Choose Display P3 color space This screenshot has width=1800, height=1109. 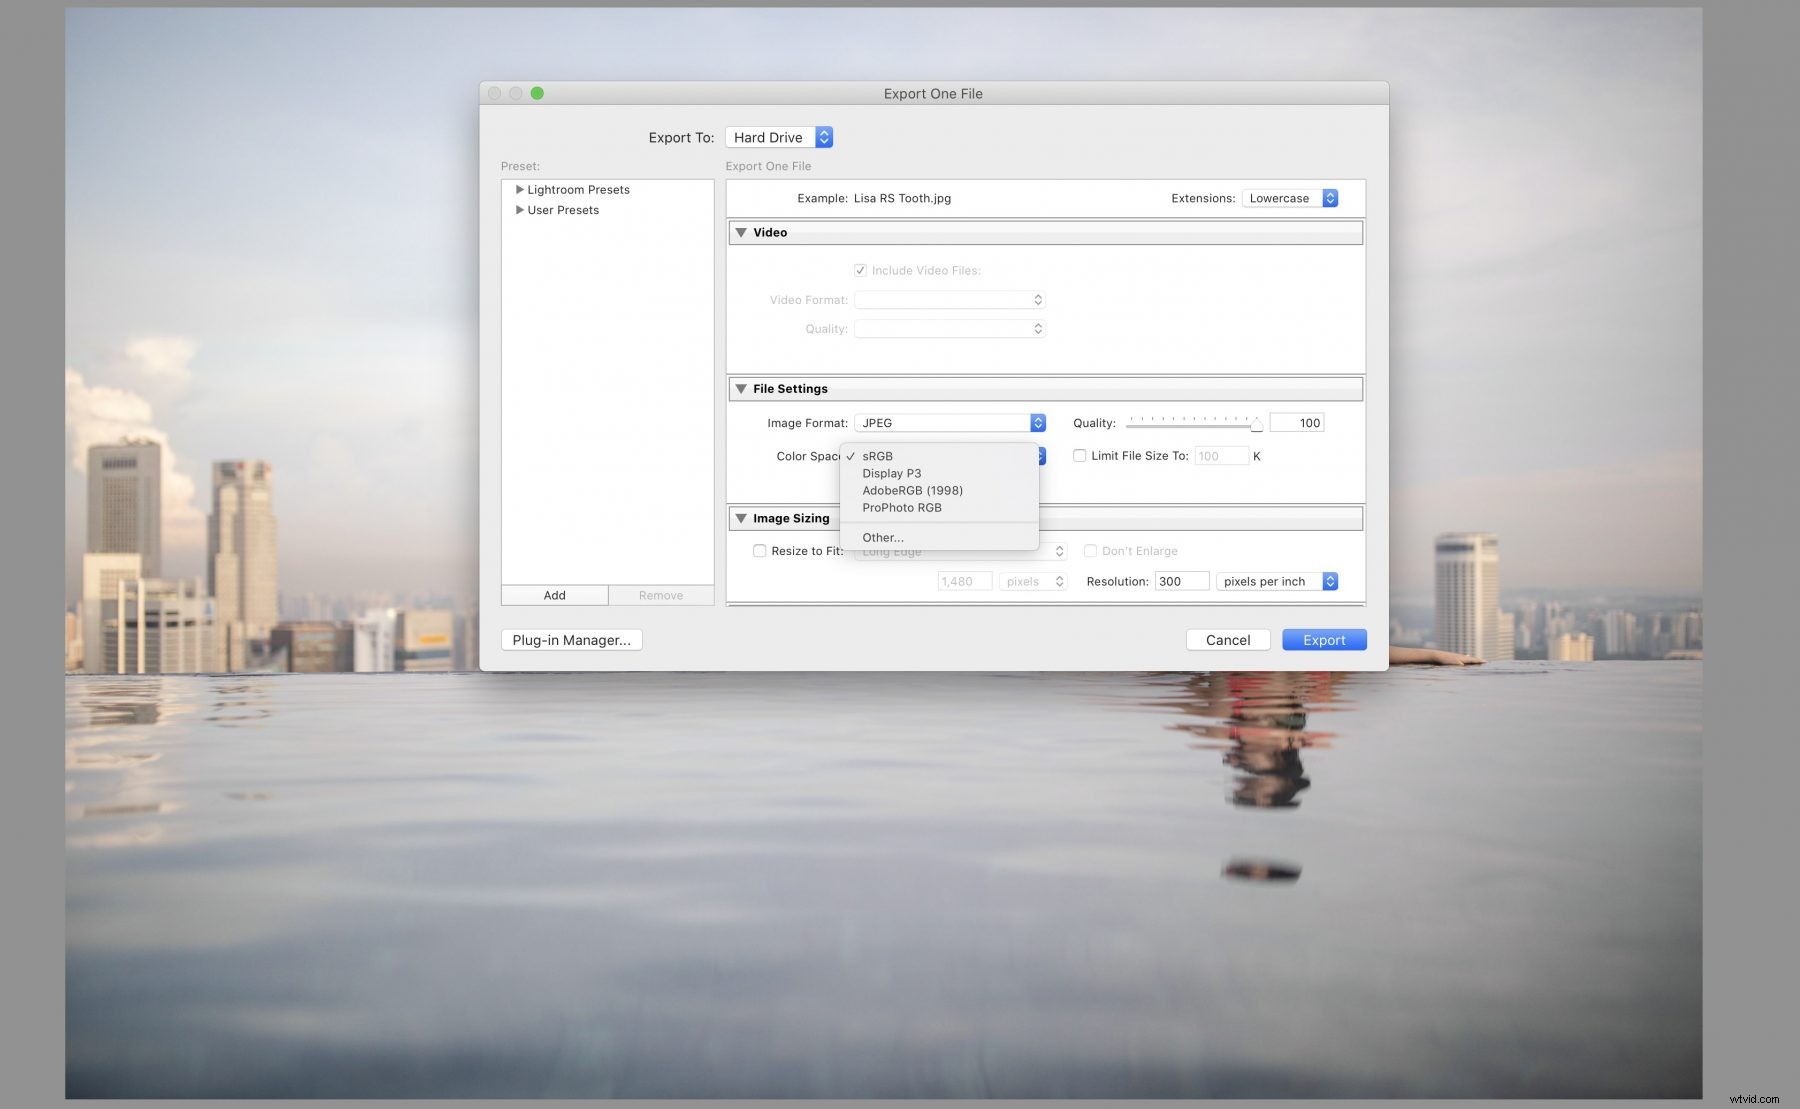click(x=891, y=473)
